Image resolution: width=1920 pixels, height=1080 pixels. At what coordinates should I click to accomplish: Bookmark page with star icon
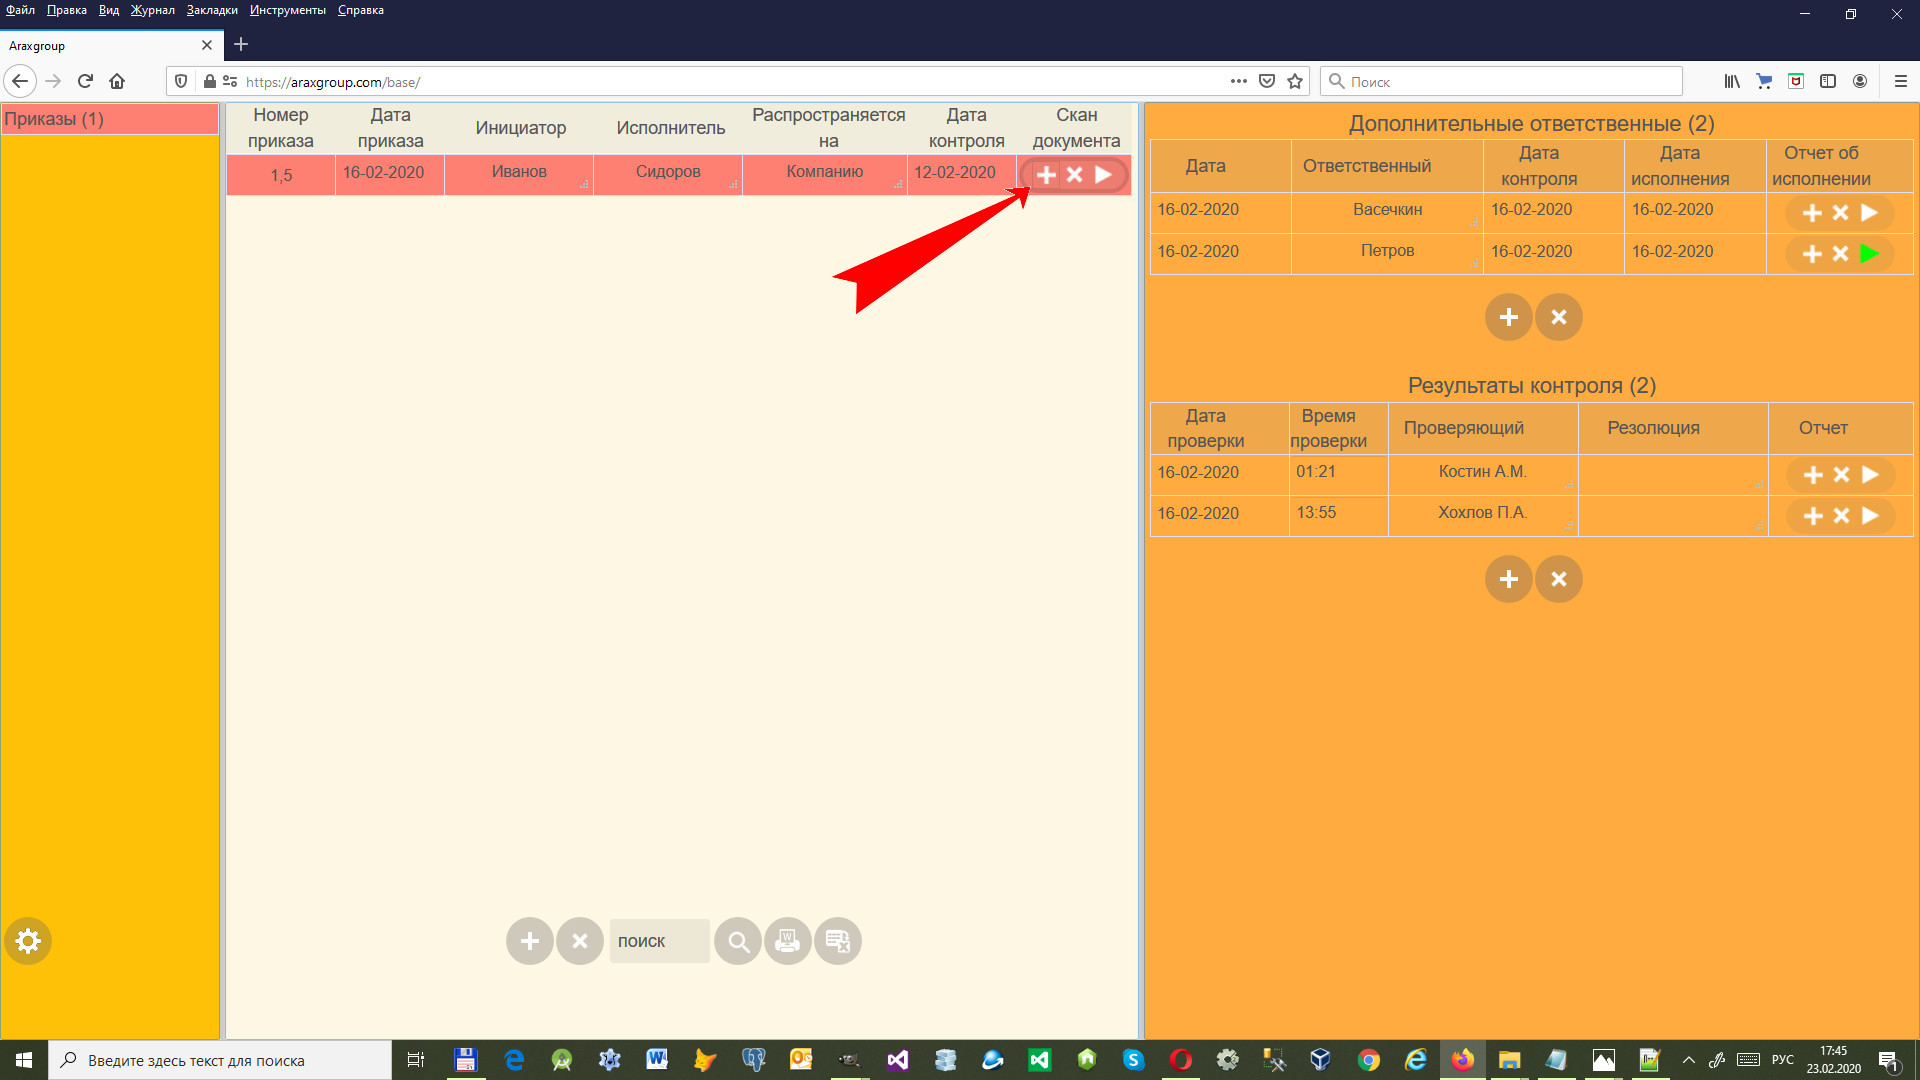click(1295, 82)
